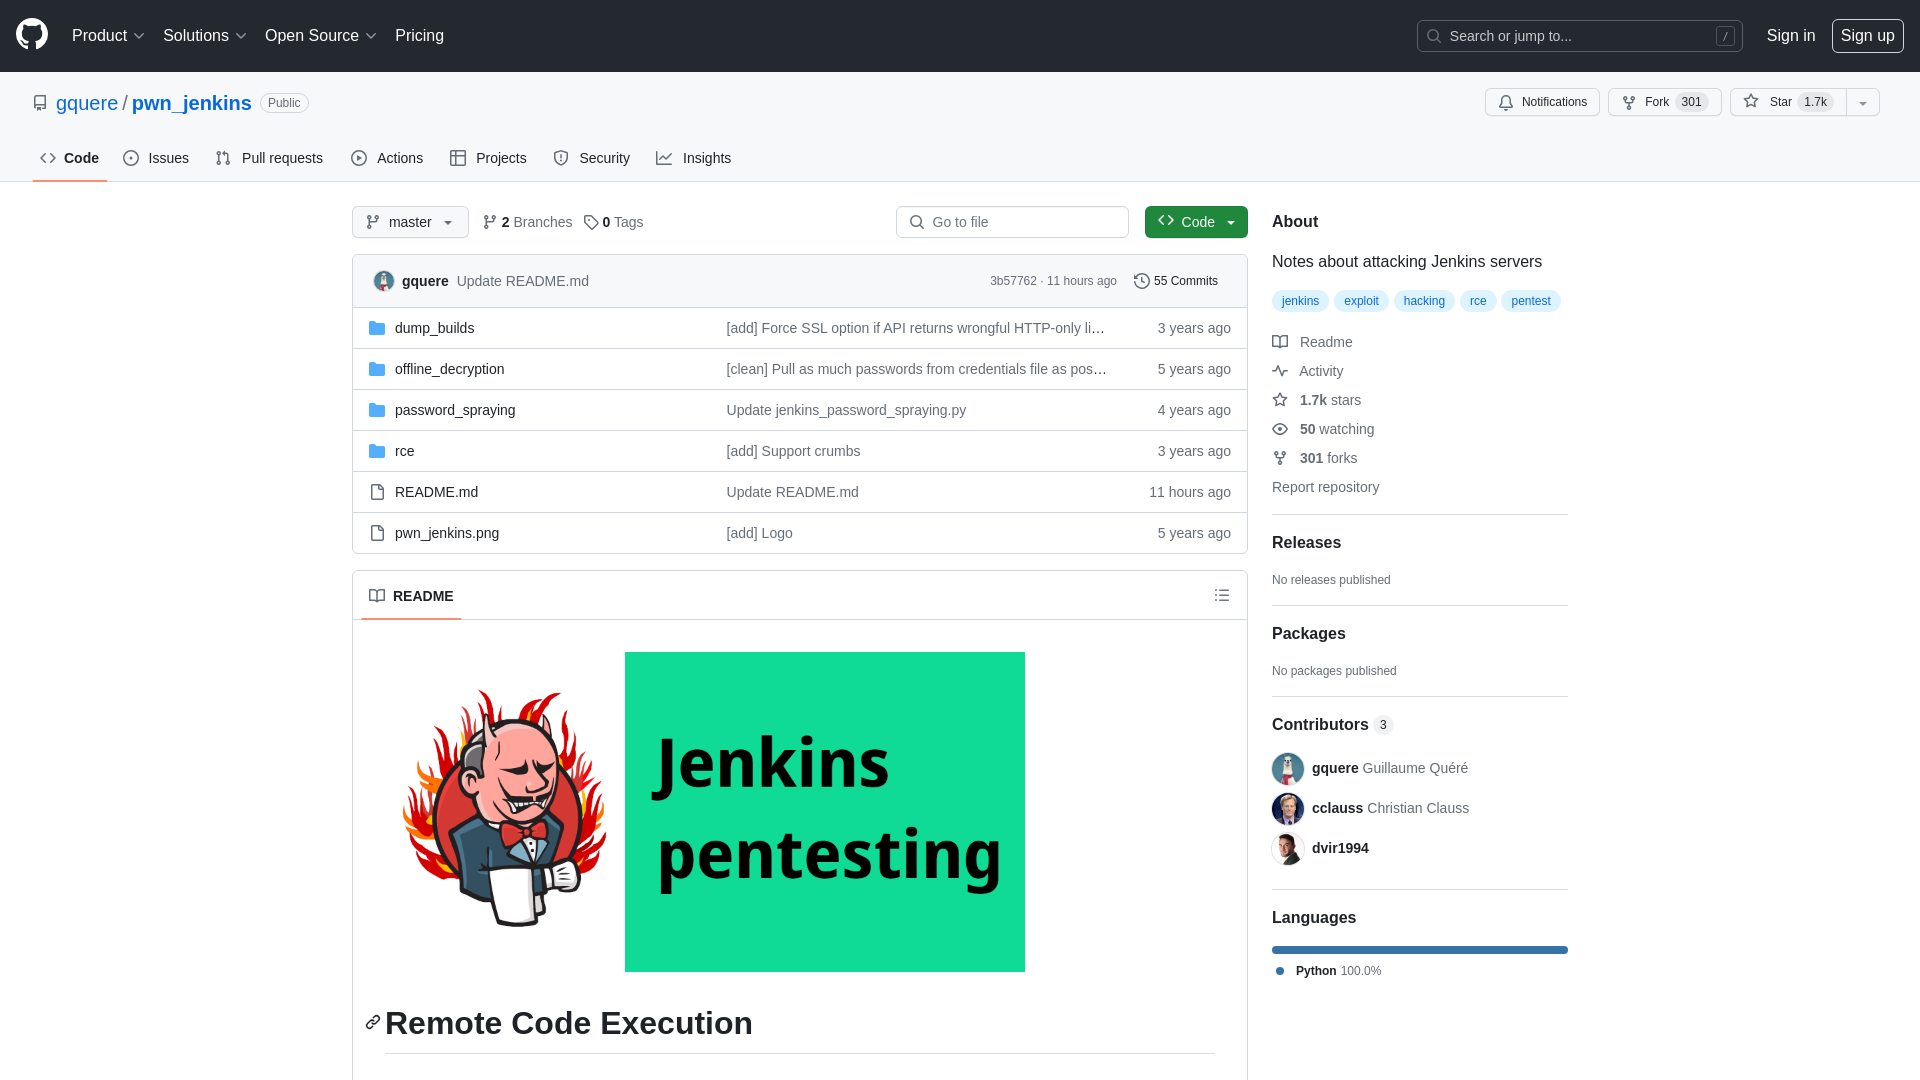Click gquere contributor avatar in sidebar
This screenshot has height=1080, width=1920.
[x=1288, y=768]
